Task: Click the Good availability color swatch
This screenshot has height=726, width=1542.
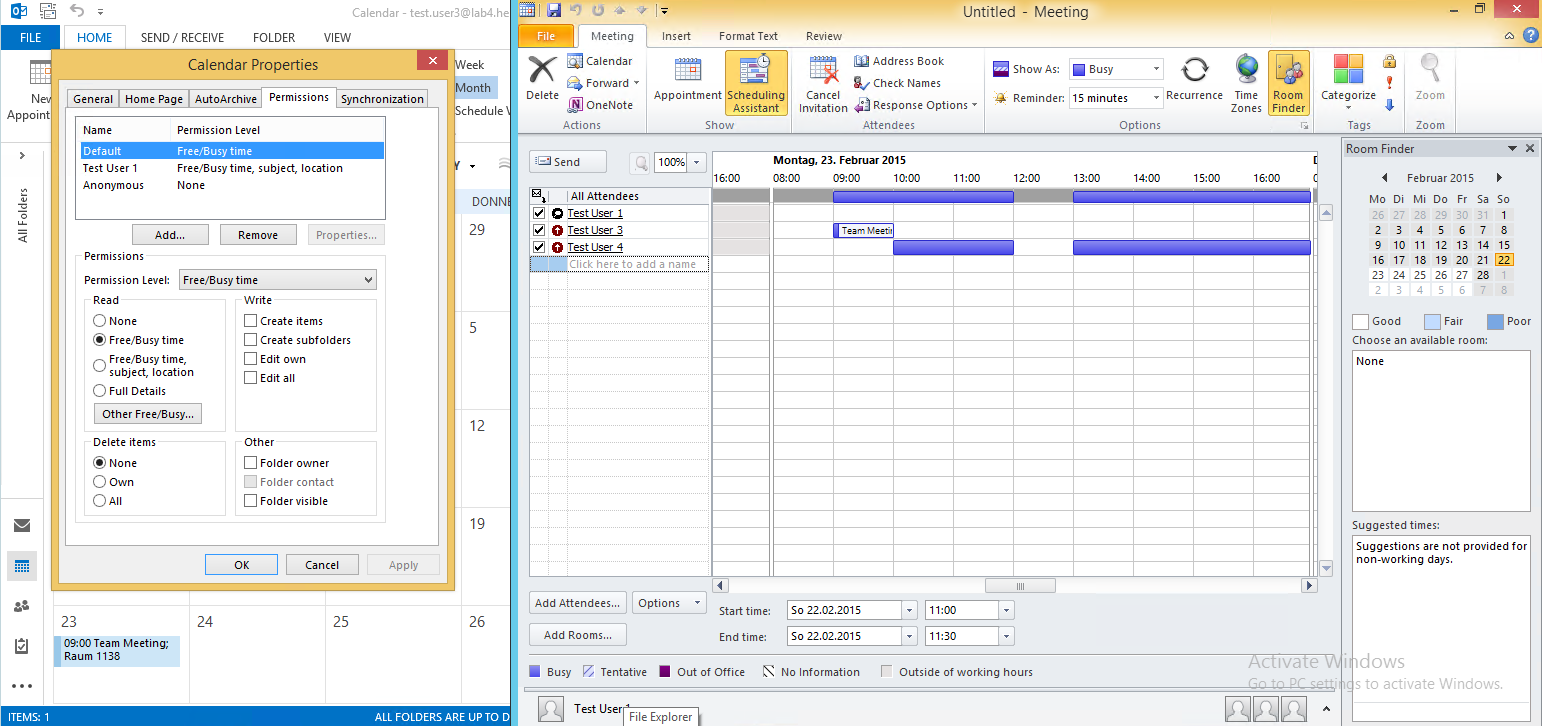Action: (x=1360, y=322)
